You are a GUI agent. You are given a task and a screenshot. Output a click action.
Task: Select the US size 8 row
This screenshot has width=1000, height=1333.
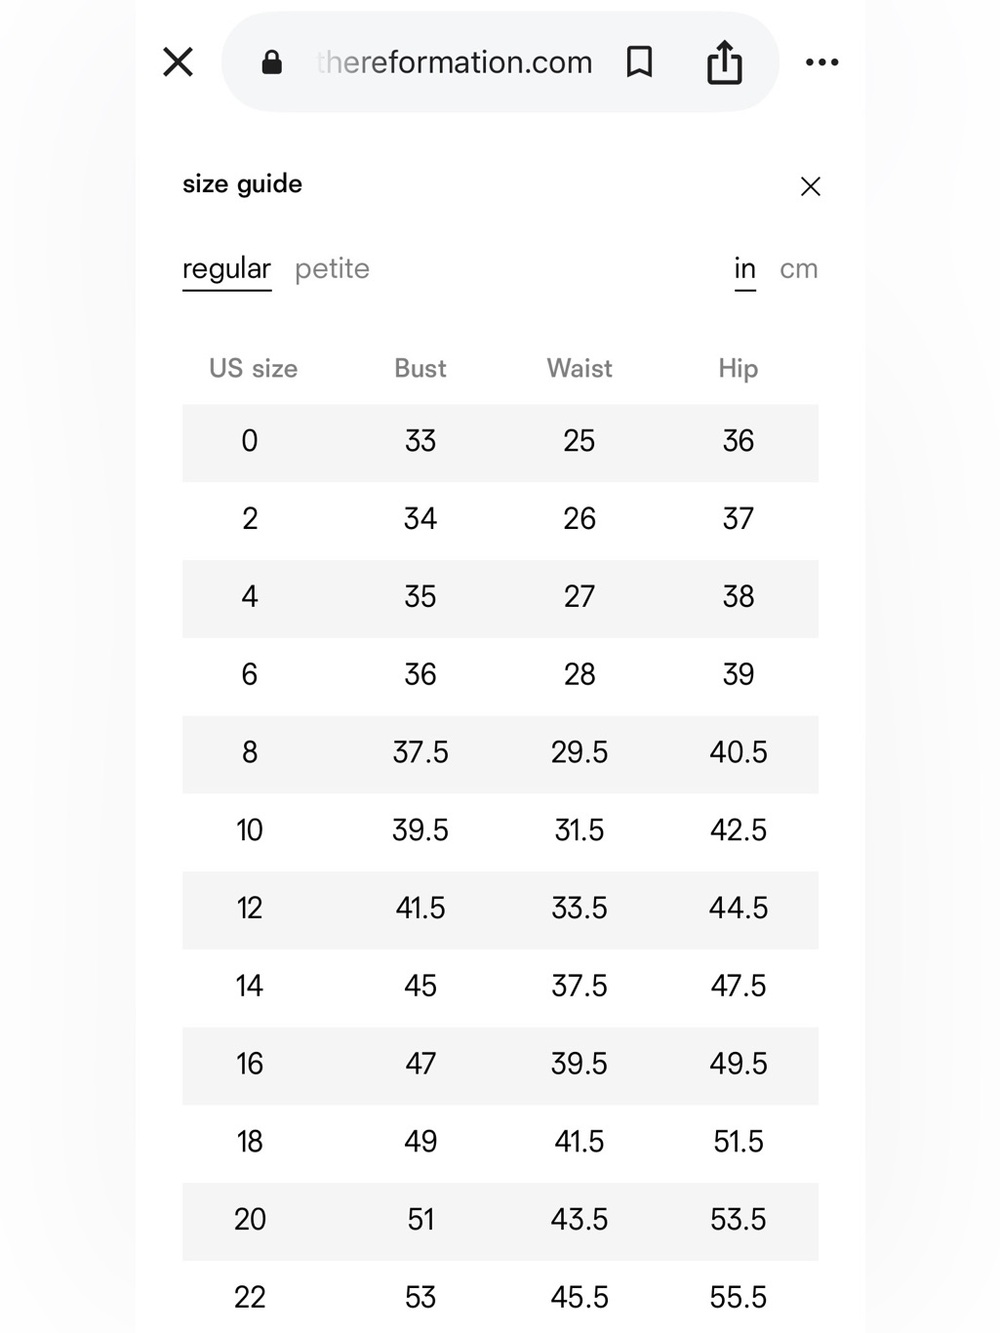(x=500, y=754)
